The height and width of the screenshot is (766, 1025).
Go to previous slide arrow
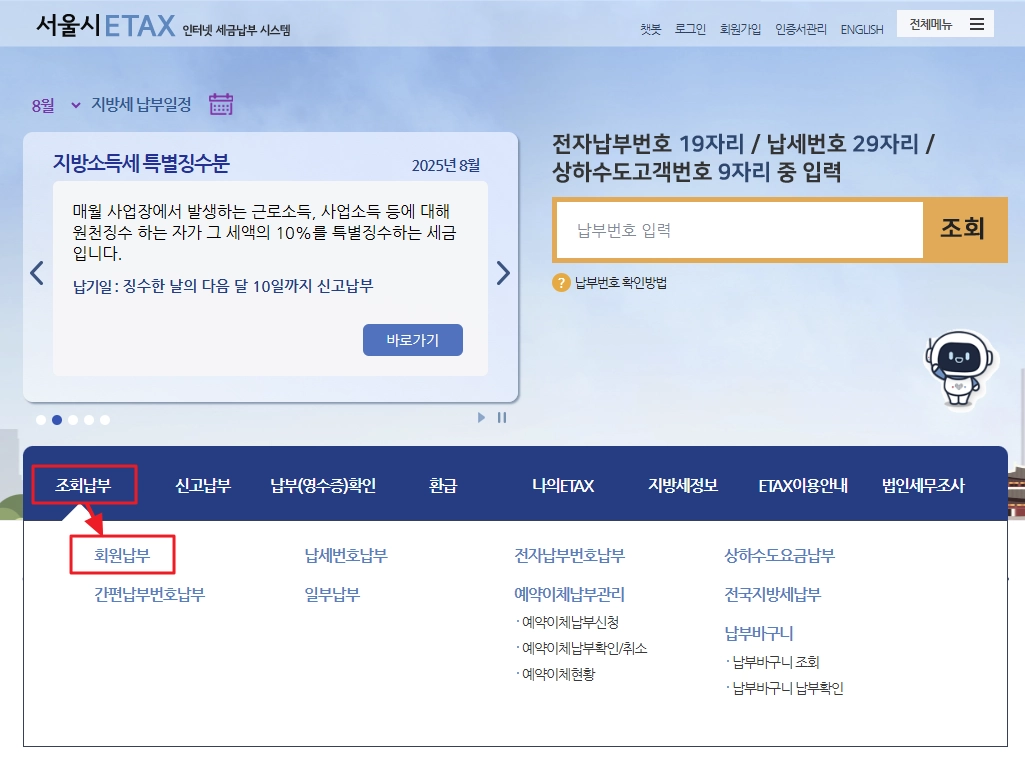click(x=37, y=273)
